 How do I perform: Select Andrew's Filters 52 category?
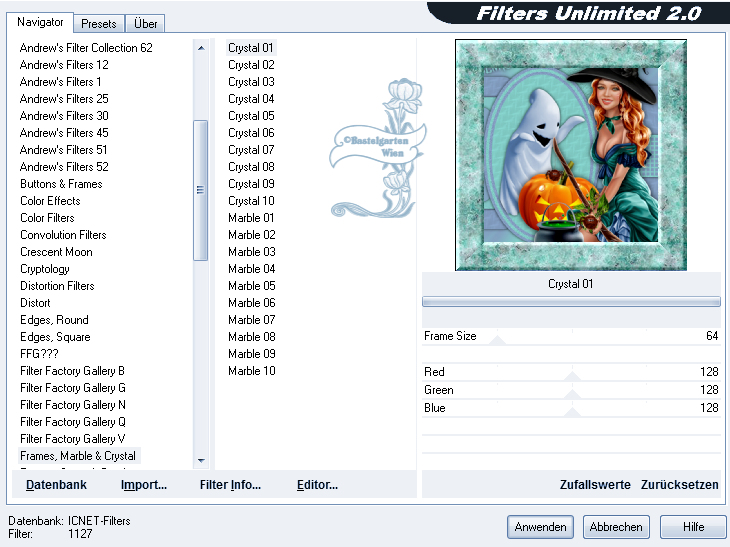click(64, 167)
